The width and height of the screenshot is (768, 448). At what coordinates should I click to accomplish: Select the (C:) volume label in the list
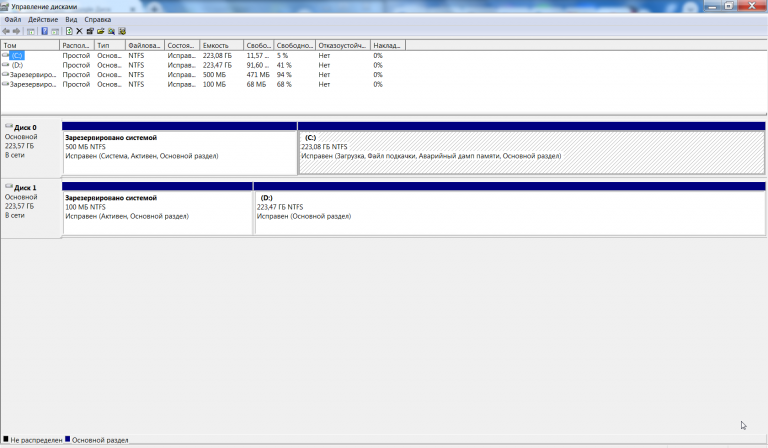coord(17,55)
